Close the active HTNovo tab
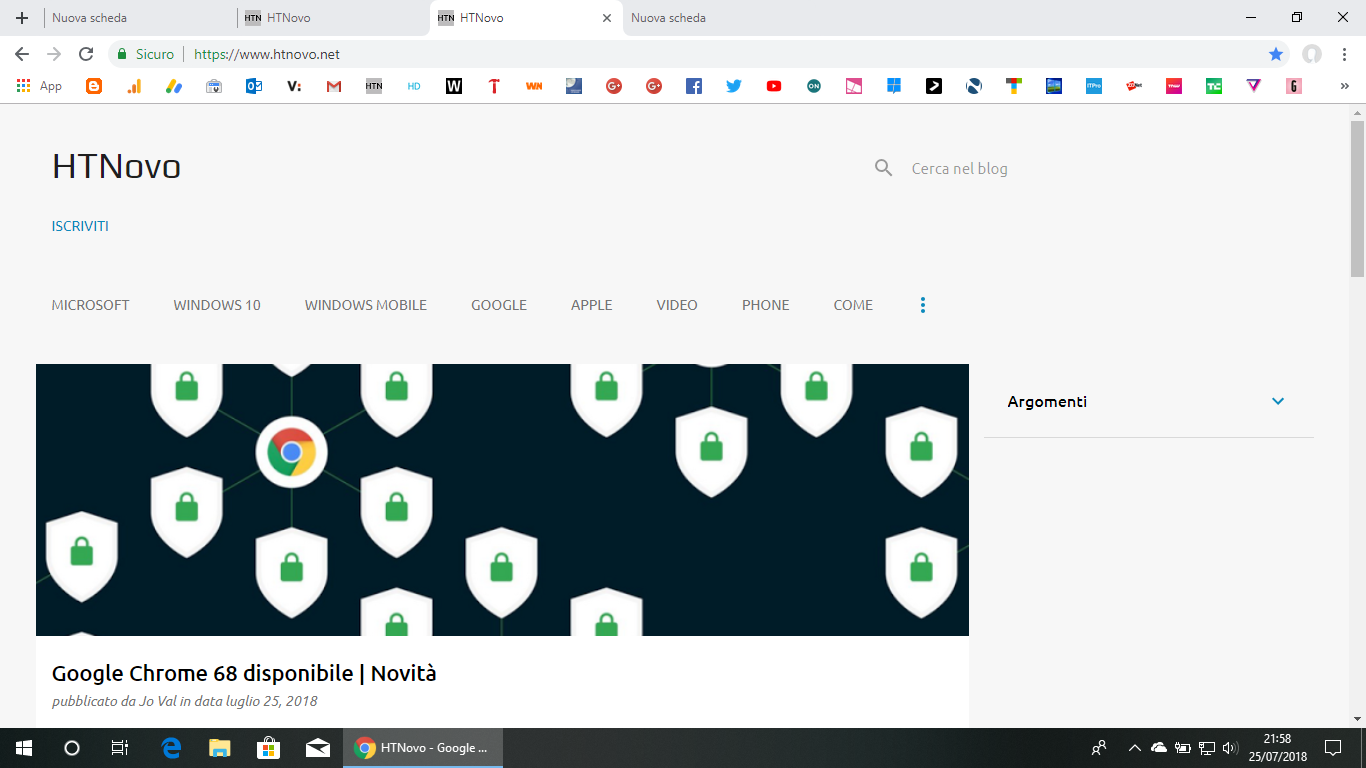This screenshot has height=768, width=1366. tap(606, 18)
